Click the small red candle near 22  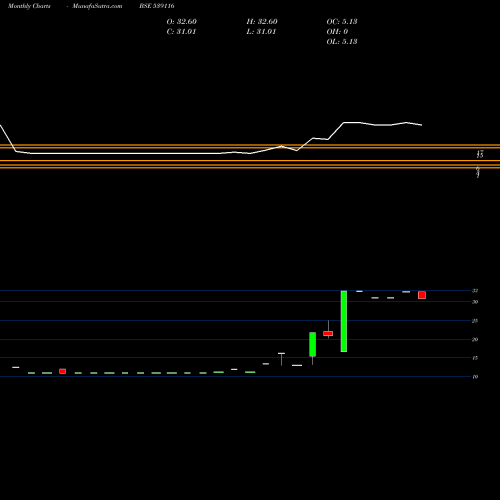328,333
